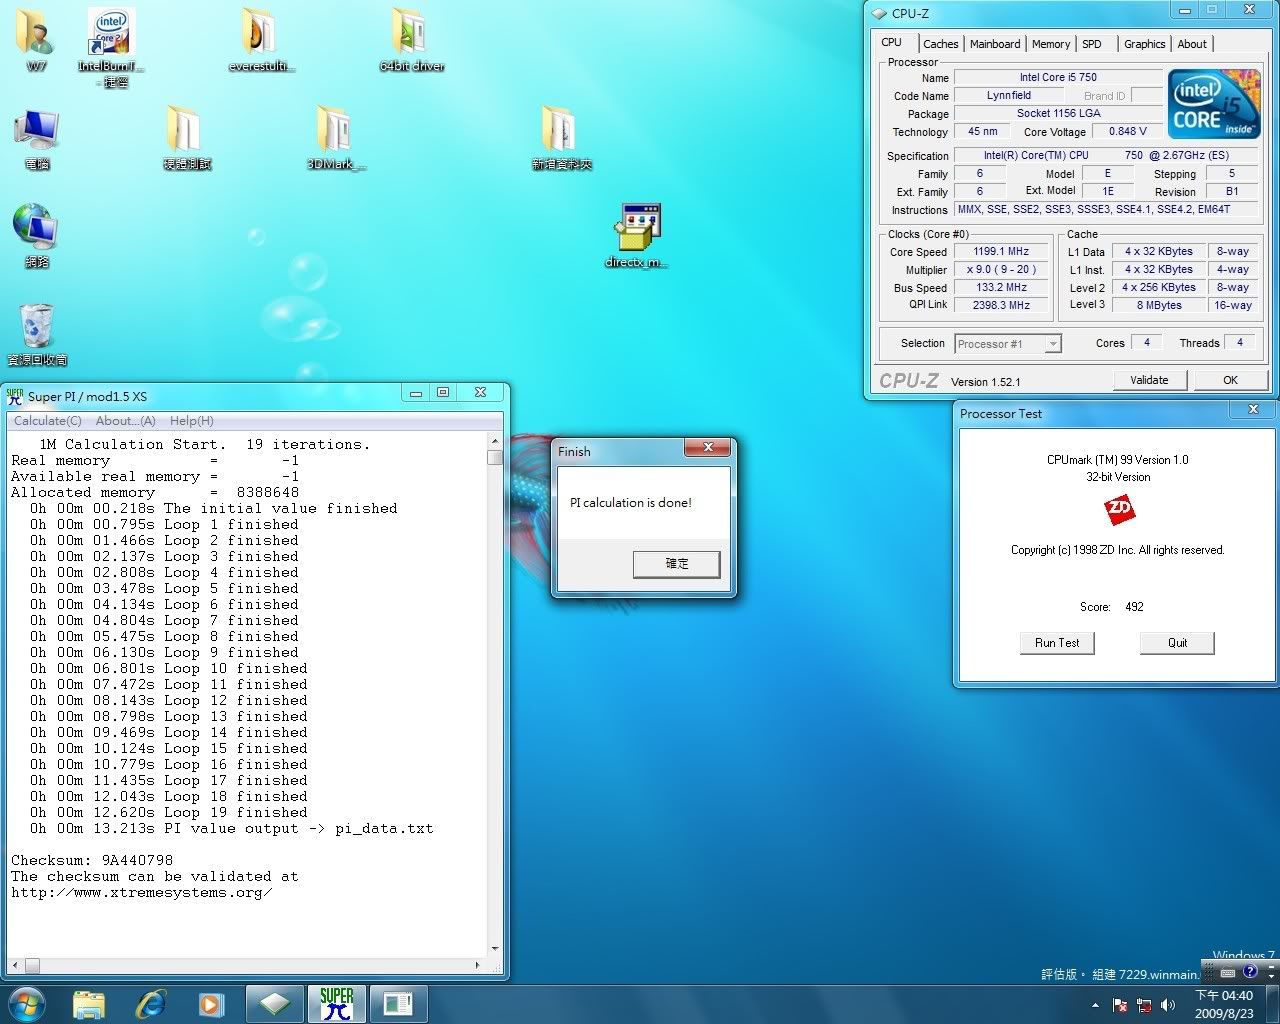This screenshot has width=1280, height=1024.
Task: Open the 新增資料夾 folder icon
Action: click(561, 138)
